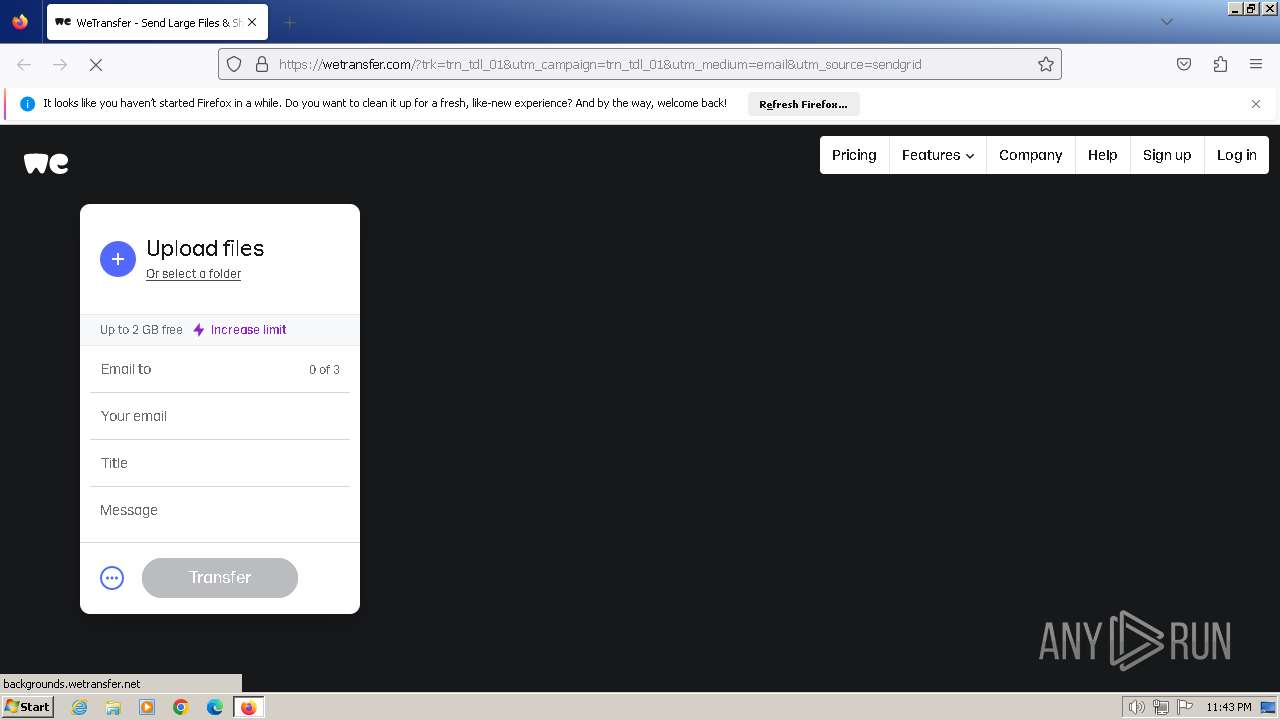Image resolution: width=1280 pixels, height=720 pixels.
Task: Click the tracking protection shield icon
Action: click(x=234, y=64)
